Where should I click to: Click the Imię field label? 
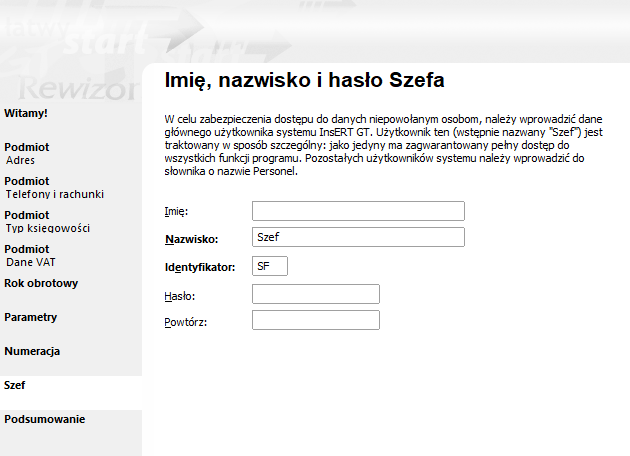pos(176,211)
